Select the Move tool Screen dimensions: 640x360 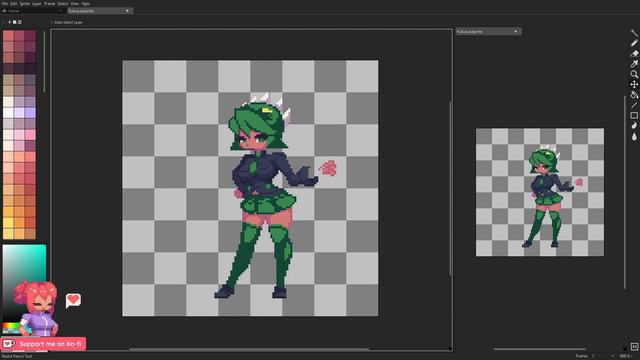[634, 84]
